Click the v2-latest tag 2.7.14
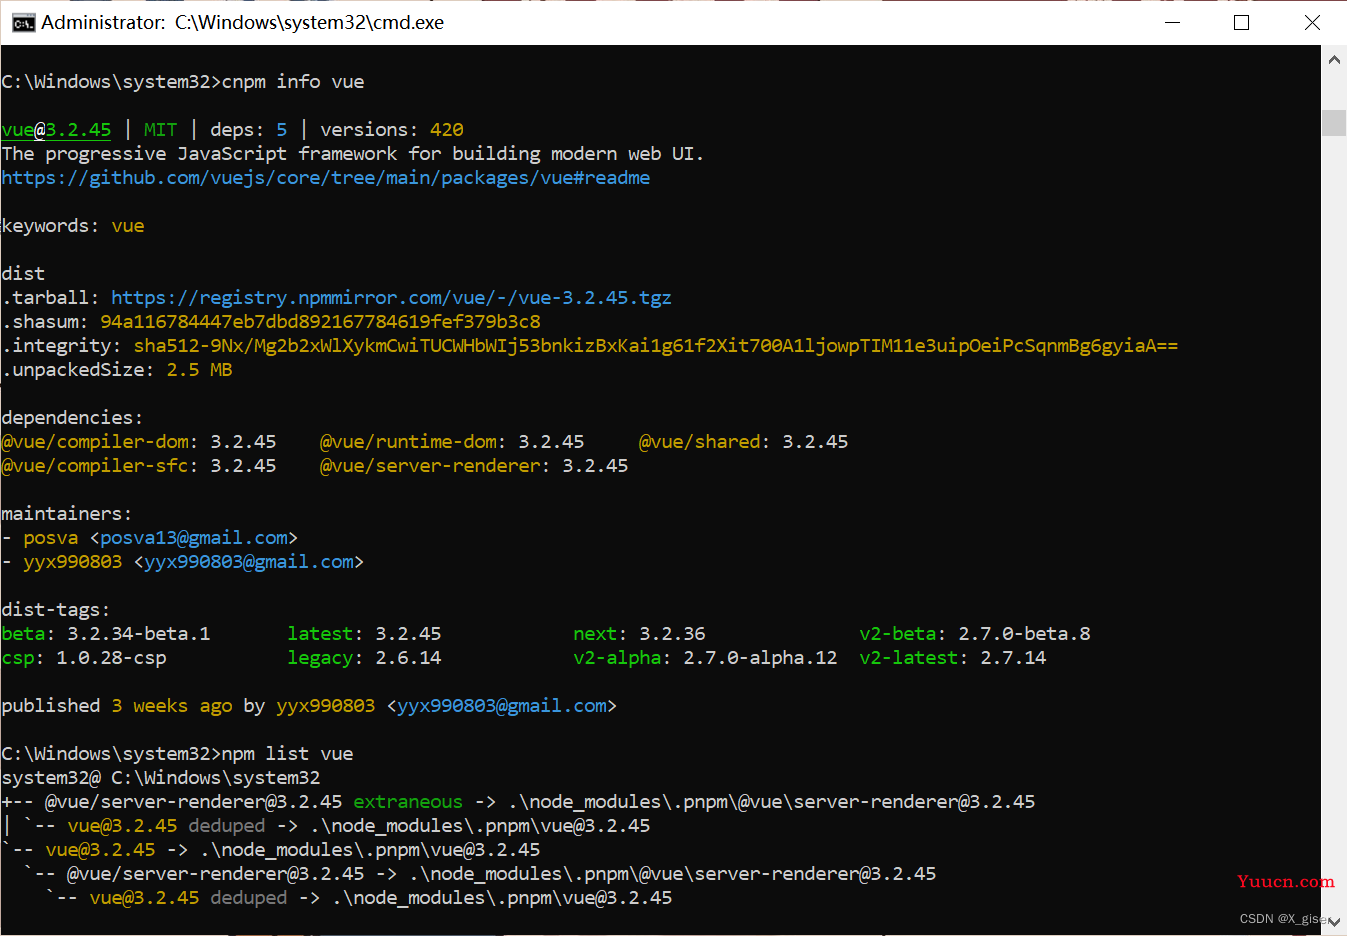The width and height of the screenshot is (1347, 936). 953,658
